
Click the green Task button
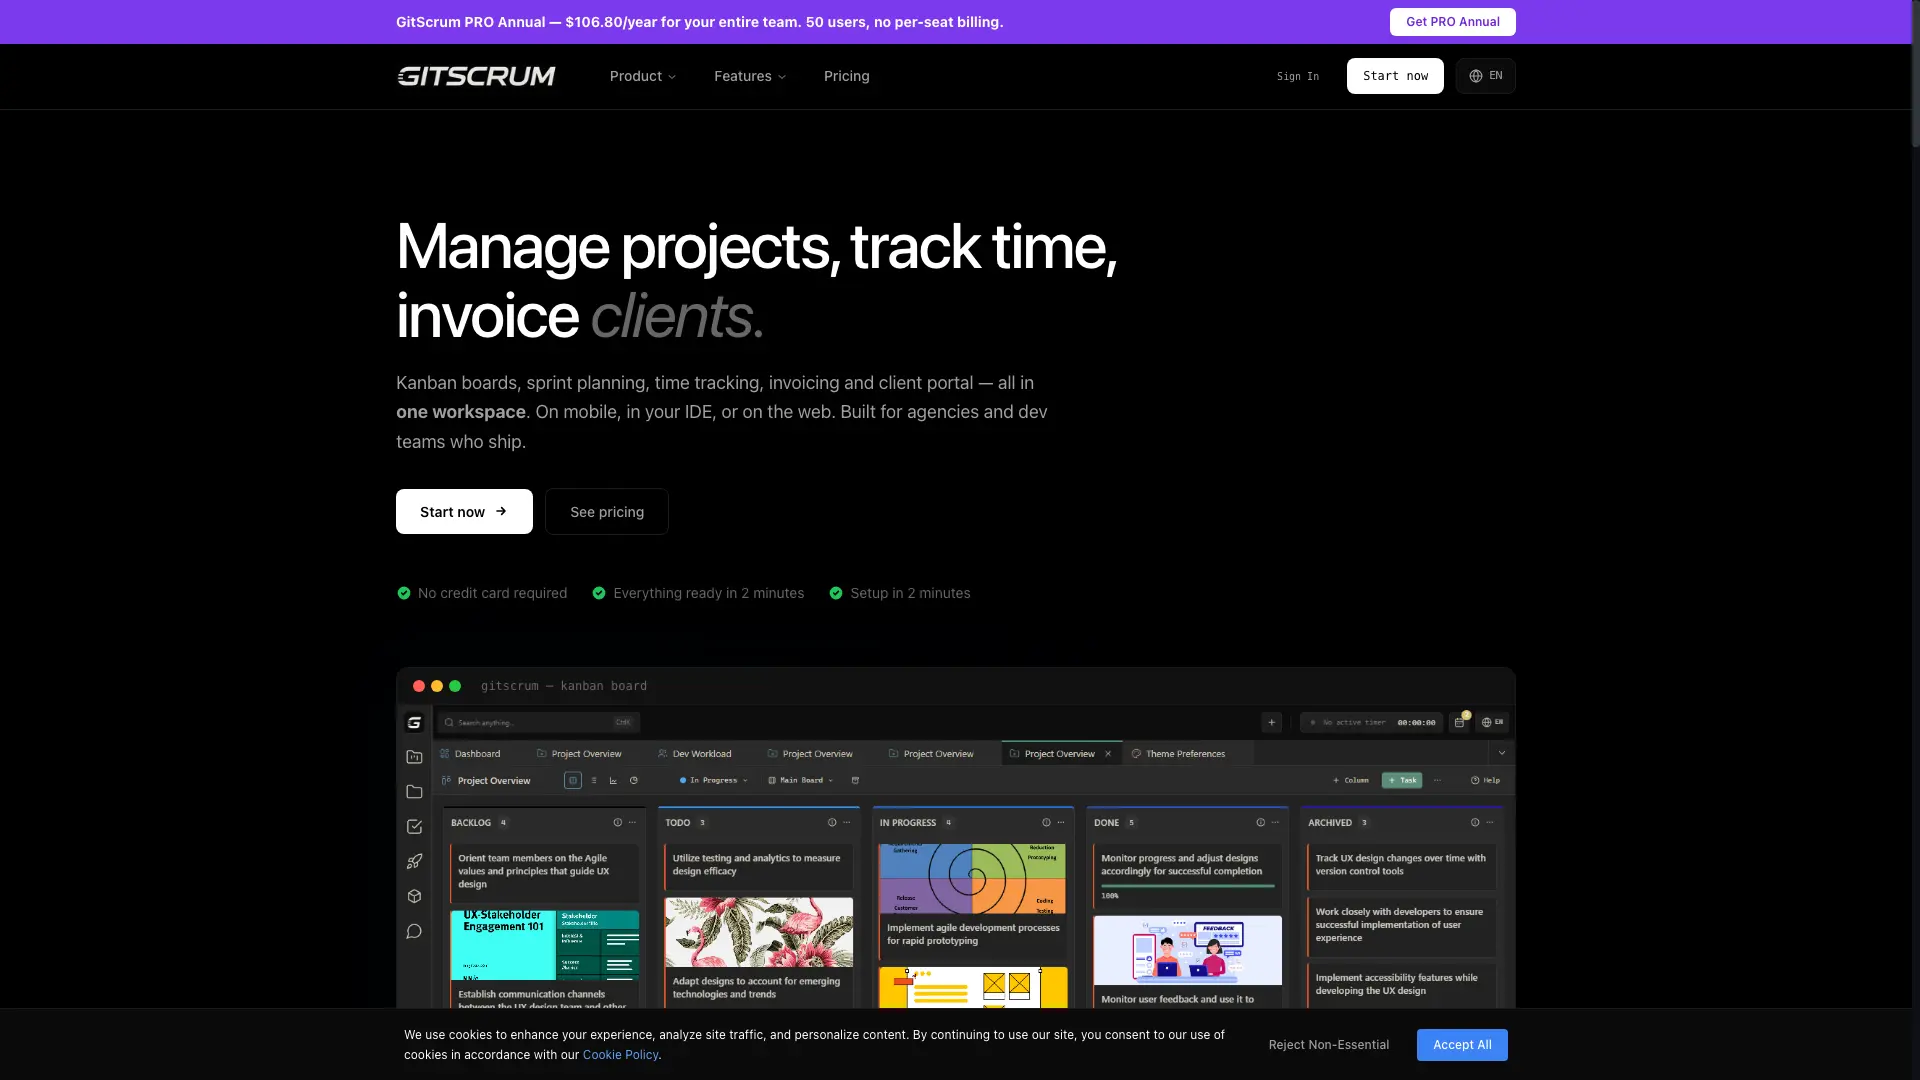[1402, 780]
